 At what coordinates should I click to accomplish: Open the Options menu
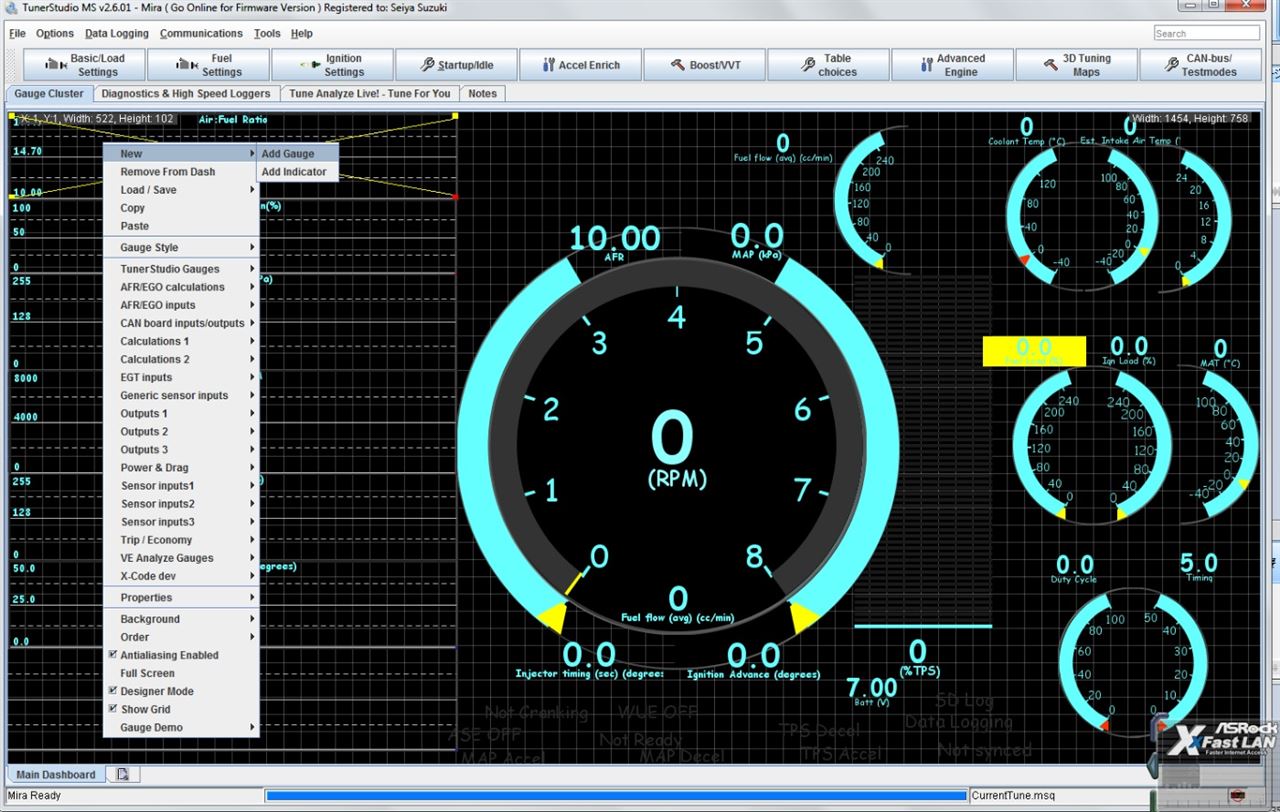click(x=55, y=33)
